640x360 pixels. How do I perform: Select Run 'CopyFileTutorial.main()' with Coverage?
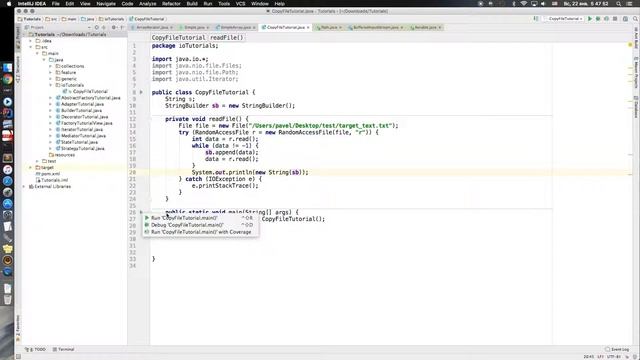[x=200, y=232]
